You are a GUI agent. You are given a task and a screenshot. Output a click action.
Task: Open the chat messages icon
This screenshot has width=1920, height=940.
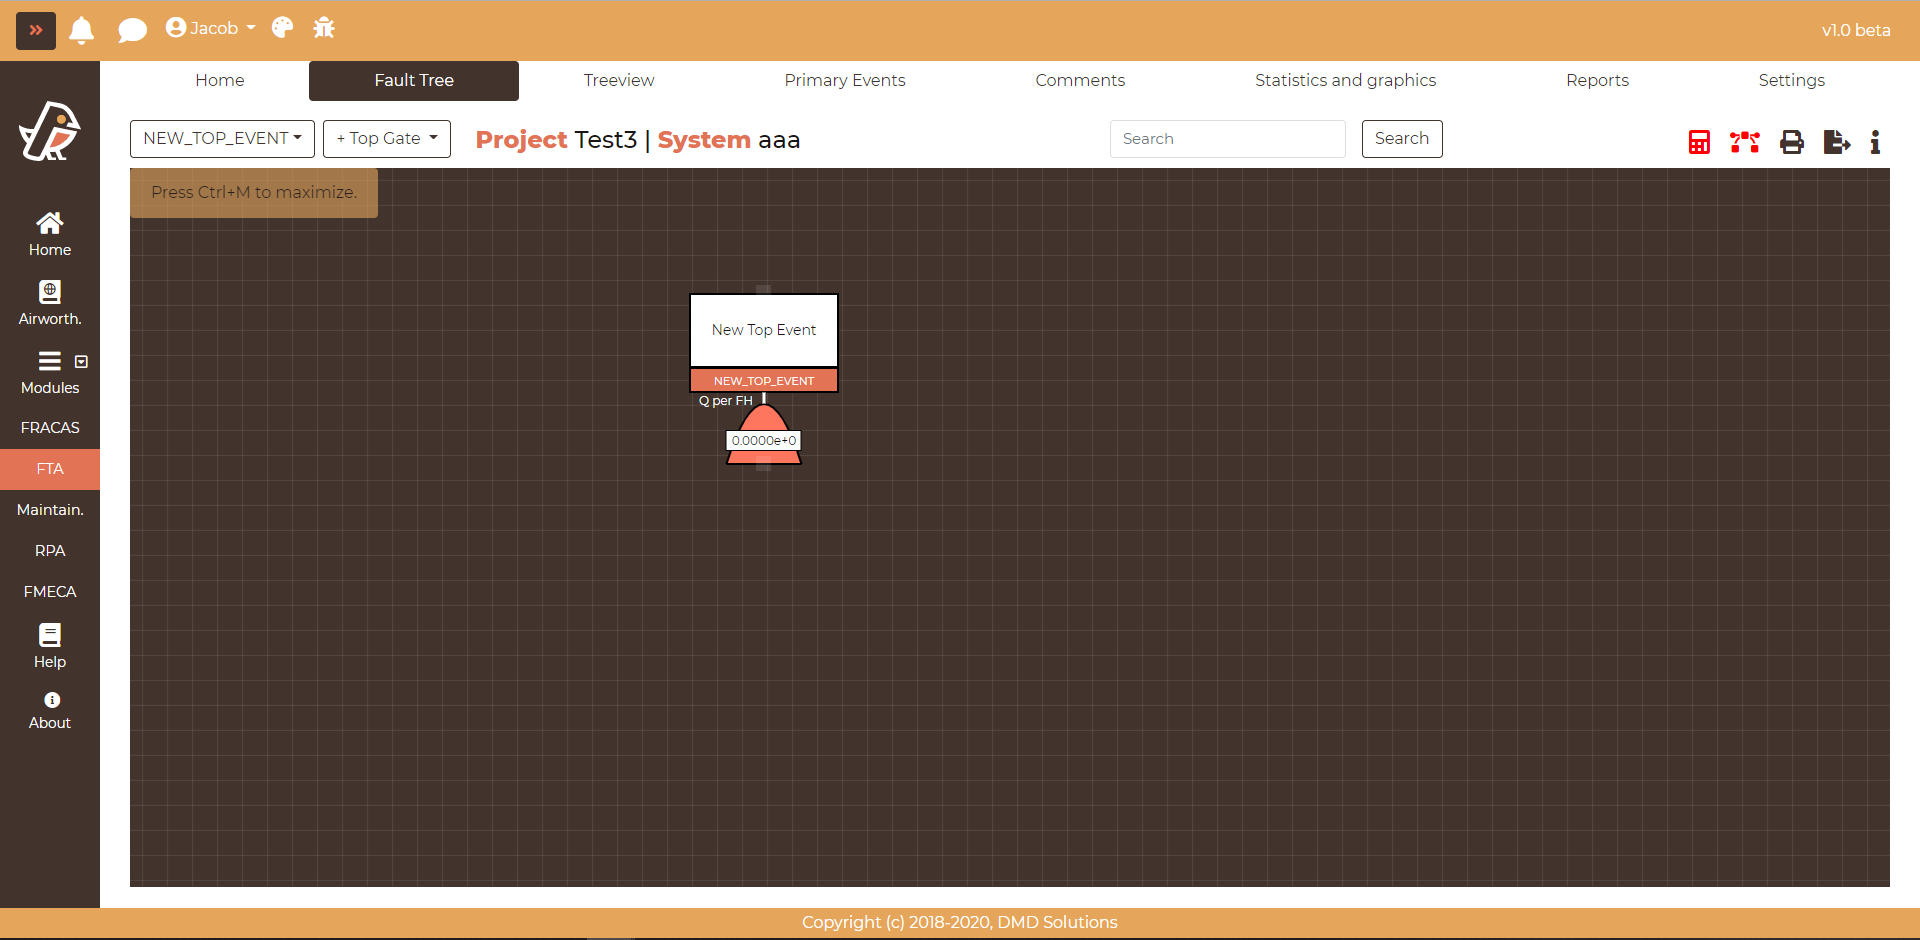(x=132, y=30)
